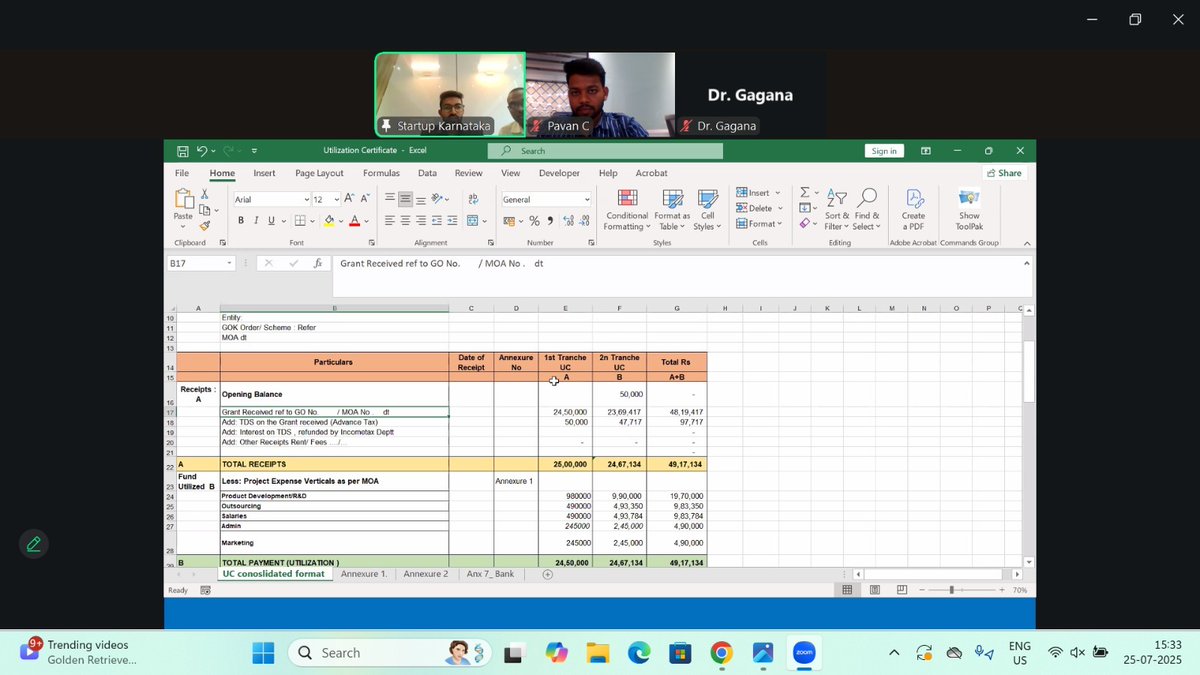The height and width of the screenshot is (675, 1200).
Task: Click in the Excel Search box
Action: pos(605,151)
